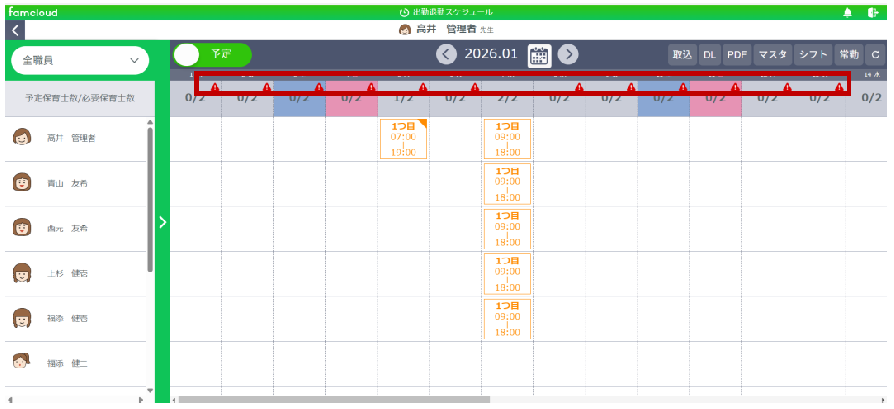The height and width of the screenshot is (409, 894).
Task: Open the シフト menu
Action: click(x=813, y=55)
